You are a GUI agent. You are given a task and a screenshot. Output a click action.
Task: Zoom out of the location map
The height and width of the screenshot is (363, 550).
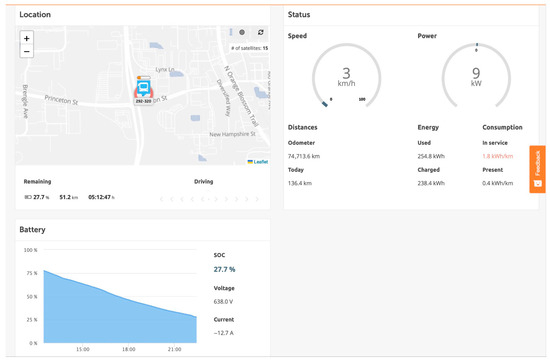(x=27, y=51)
